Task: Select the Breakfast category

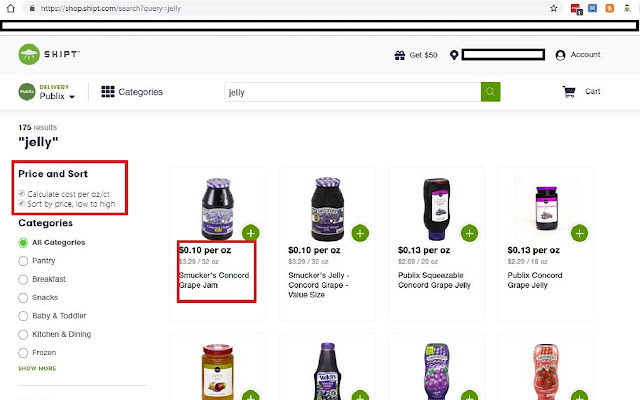Action: [23, 280]
